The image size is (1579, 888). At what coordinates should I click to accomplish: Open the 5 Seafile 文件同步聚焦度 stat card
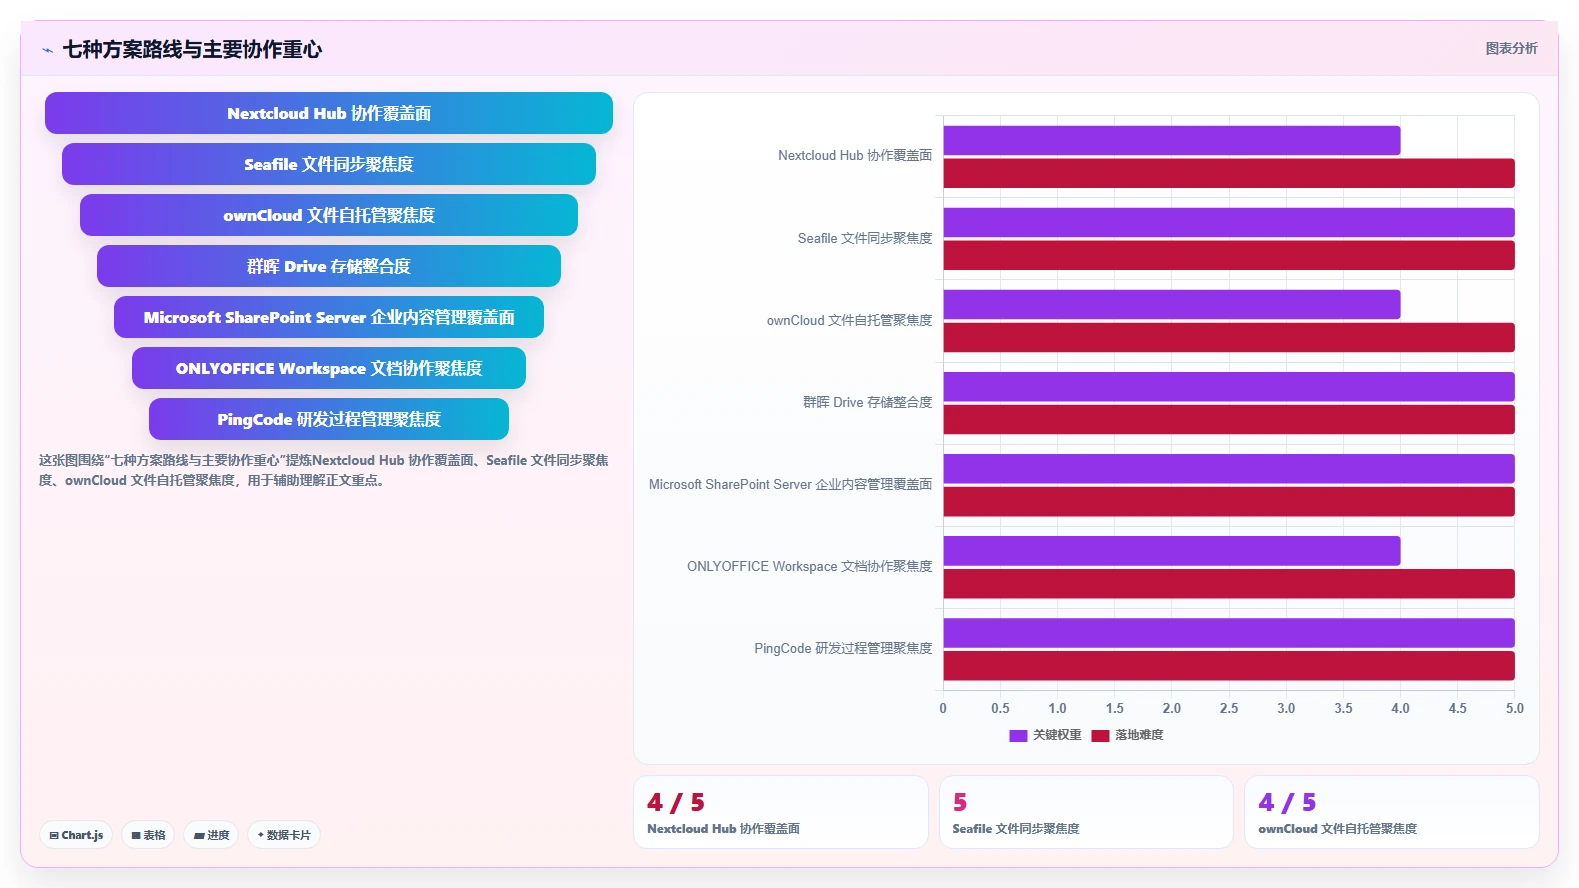(1086, 812)
